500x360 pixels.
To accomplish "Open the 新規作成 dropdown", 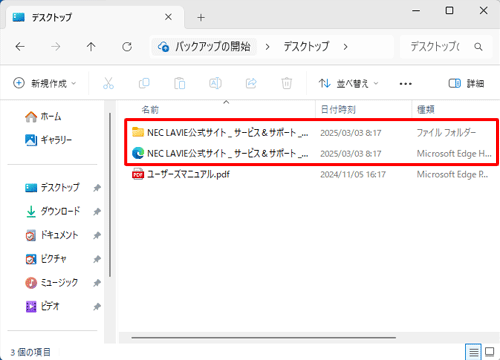I will coord(45,83).
